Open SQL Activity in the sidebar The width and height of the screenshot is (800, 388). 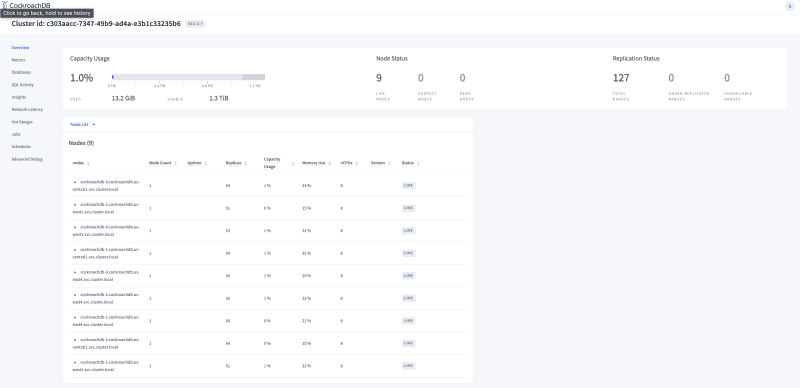coord(22,85)
